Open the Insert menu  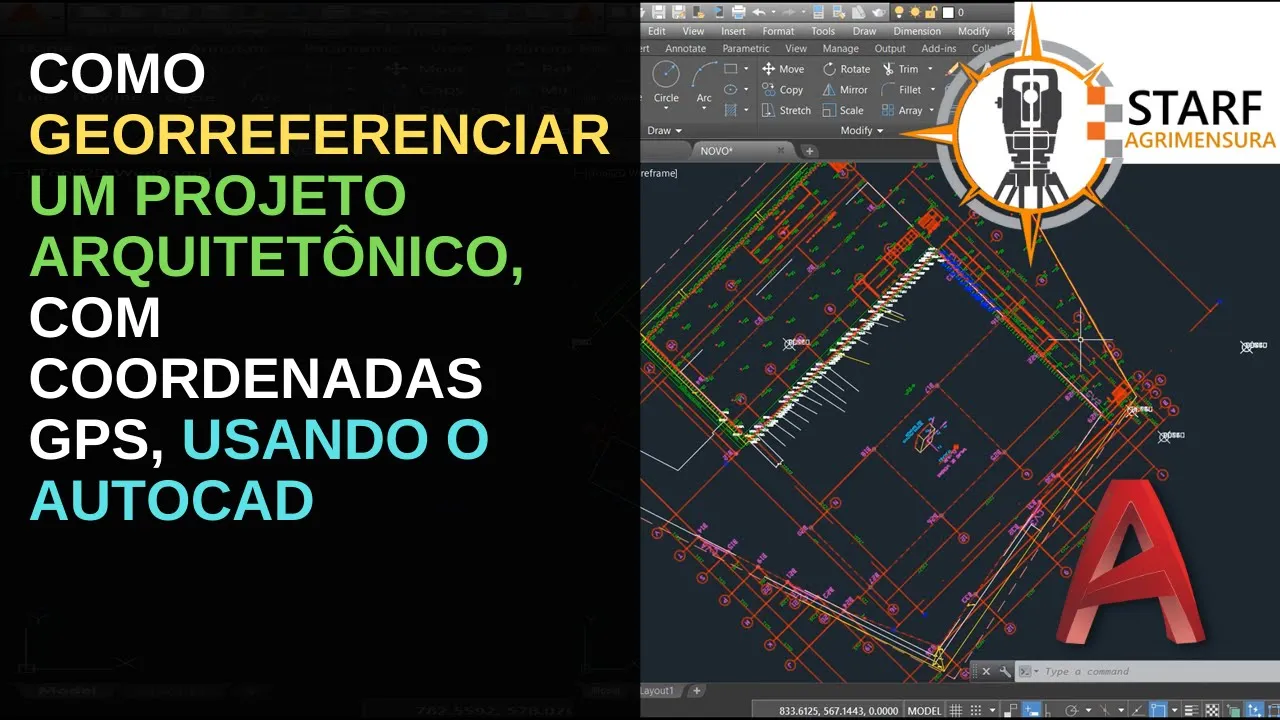tap(733, 31)
